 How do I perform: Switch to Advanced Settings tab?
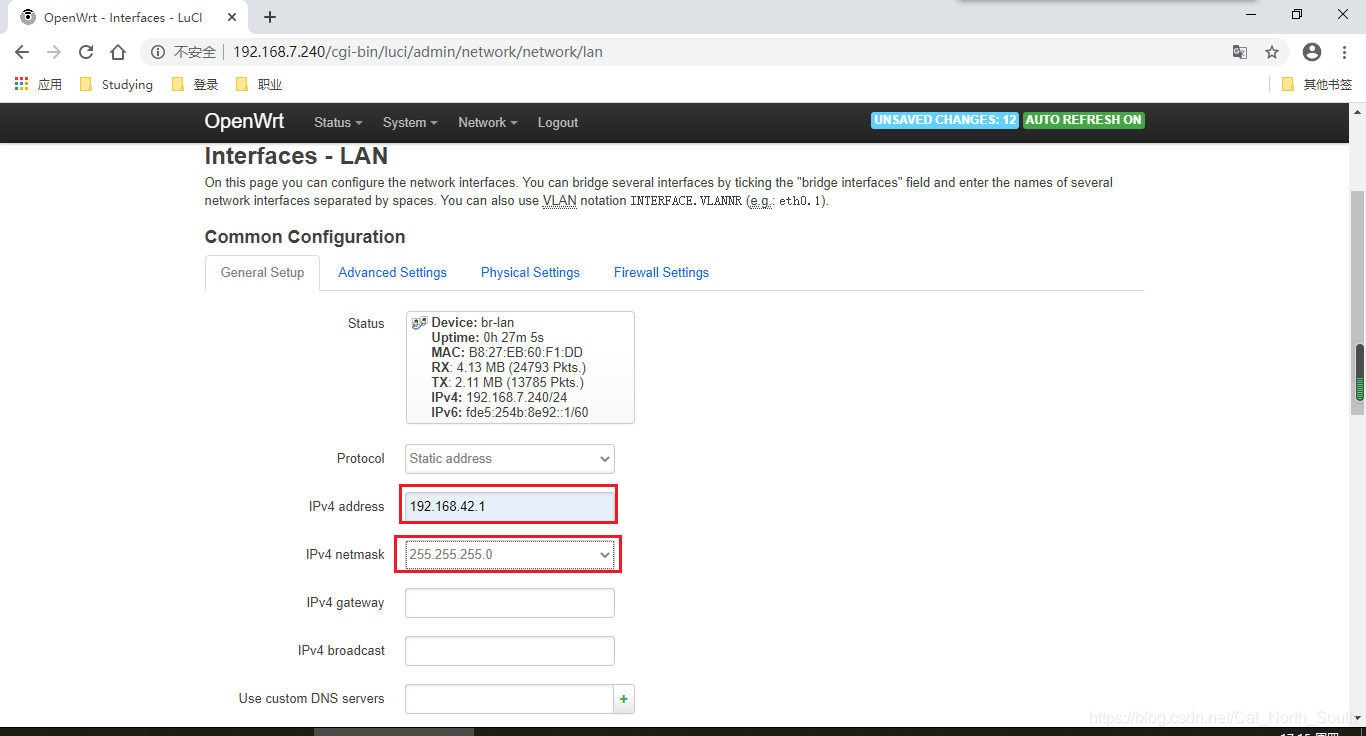tap(392, 272)
